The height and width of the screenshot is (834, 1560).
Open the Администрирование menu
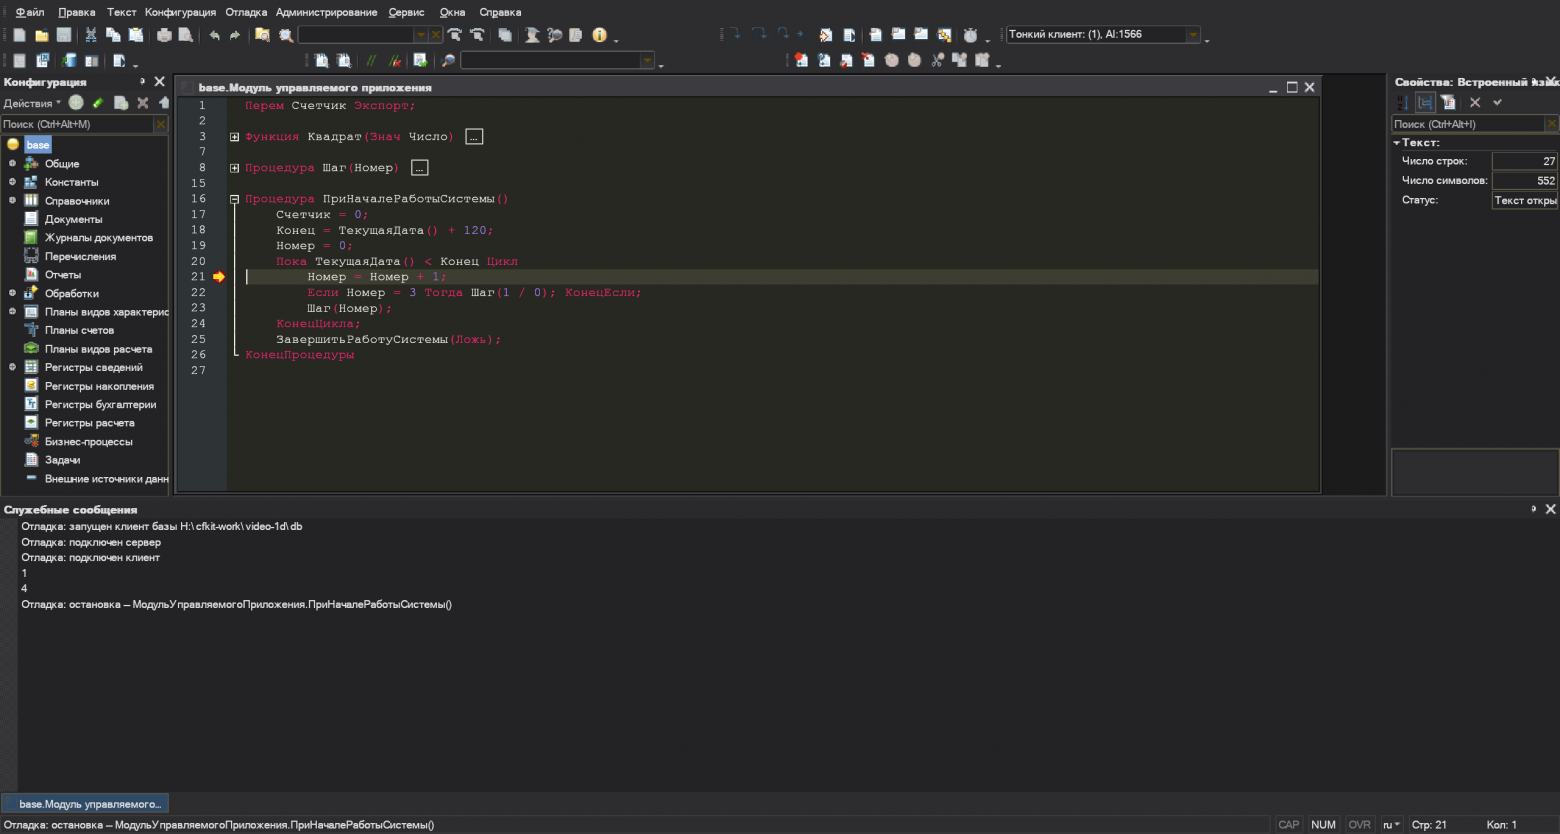pyautogui.click(x=327, y=12)
